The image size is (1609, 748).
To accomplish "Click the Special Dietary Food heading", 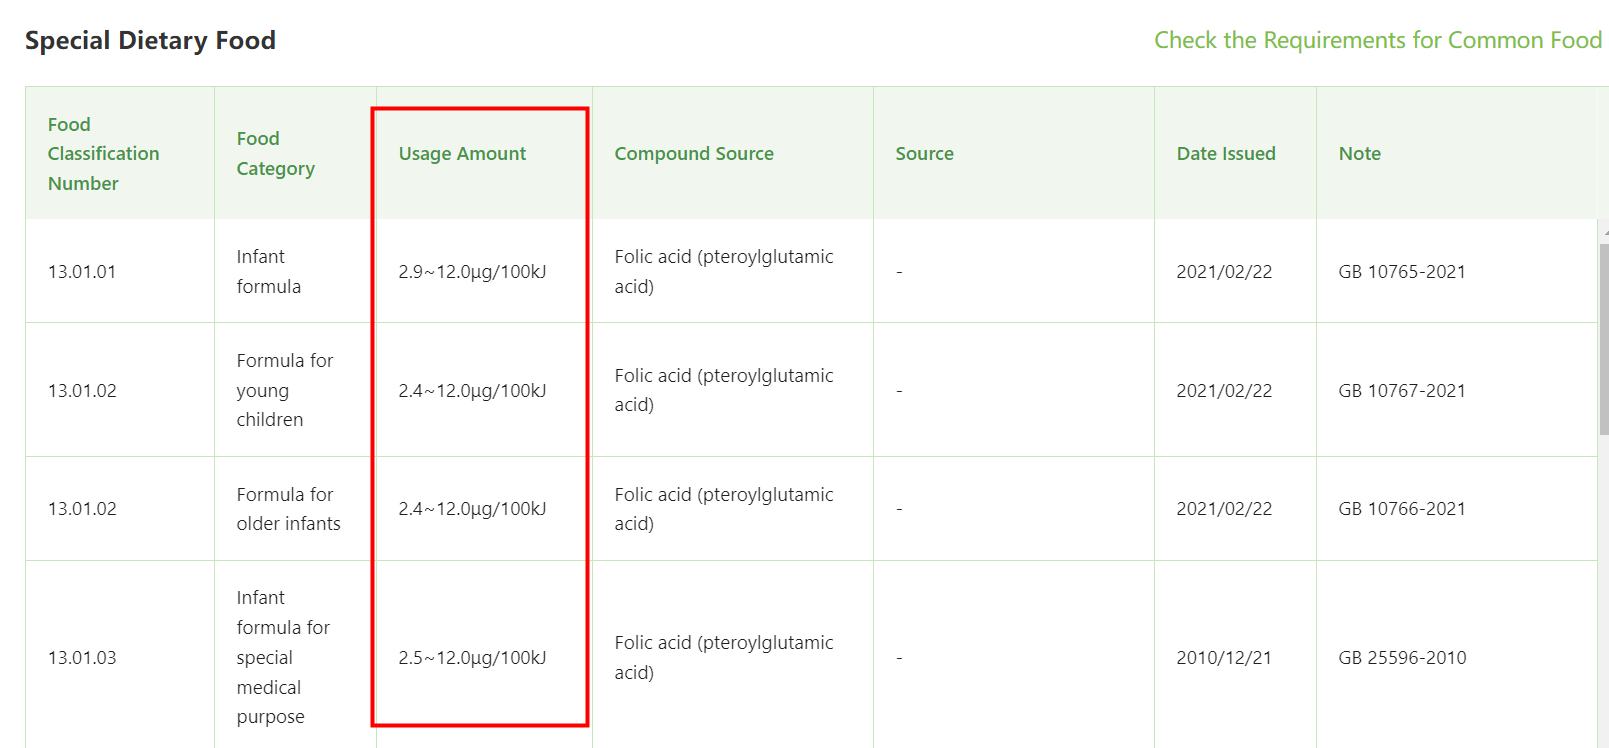I will [x=150, y=41].
